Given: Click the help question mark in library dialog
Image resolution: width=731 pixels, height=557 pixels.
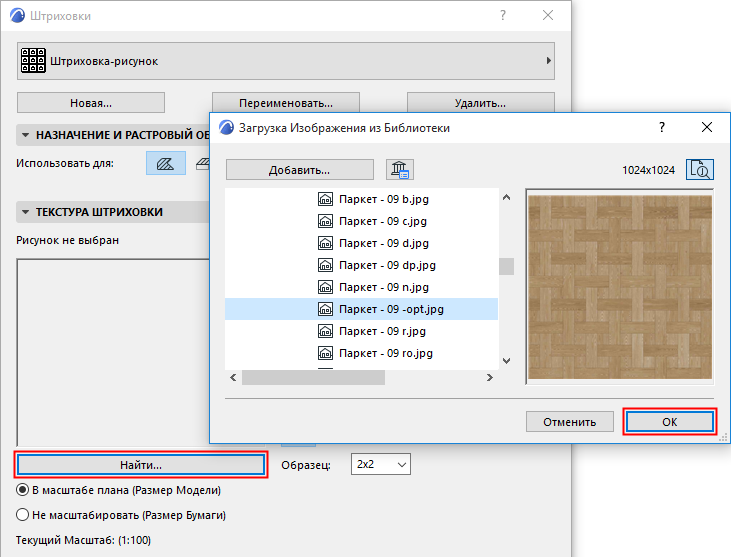Looking at the screenshot, I should 662,127.
